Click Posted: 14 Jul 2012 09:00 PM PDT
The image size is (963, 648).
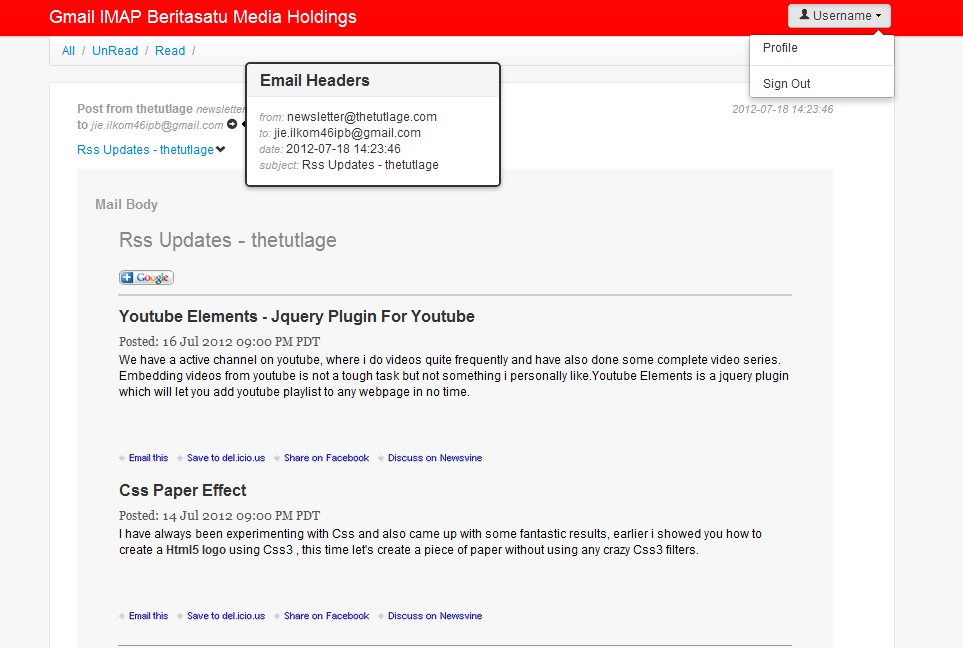point(219,515)
